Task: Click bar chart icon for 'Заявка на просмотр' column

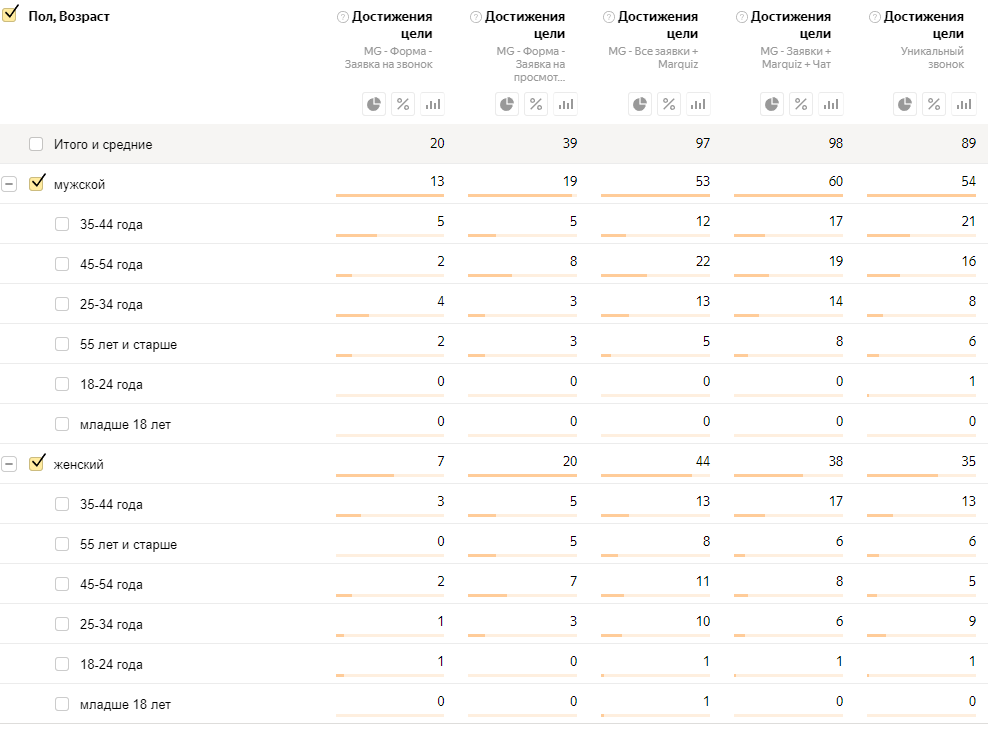Action: tap(565, 104)
